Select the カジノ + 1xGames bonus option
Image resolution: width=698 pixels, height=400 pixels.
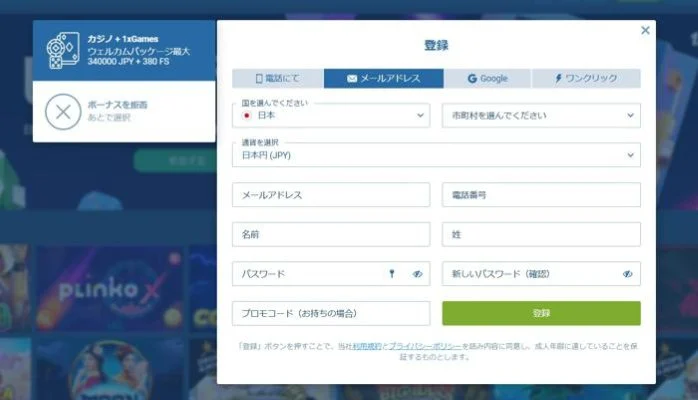(124, 50)
